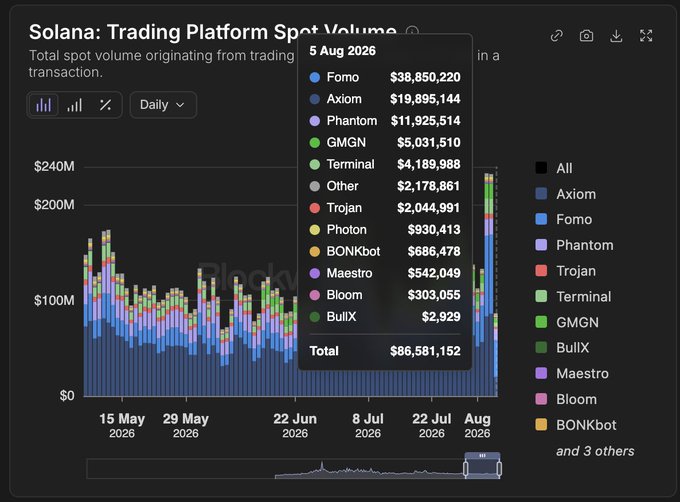Click the Axiom value $19,895,144 in tooltip
This screenshot has height=502, width=680.
425,99
